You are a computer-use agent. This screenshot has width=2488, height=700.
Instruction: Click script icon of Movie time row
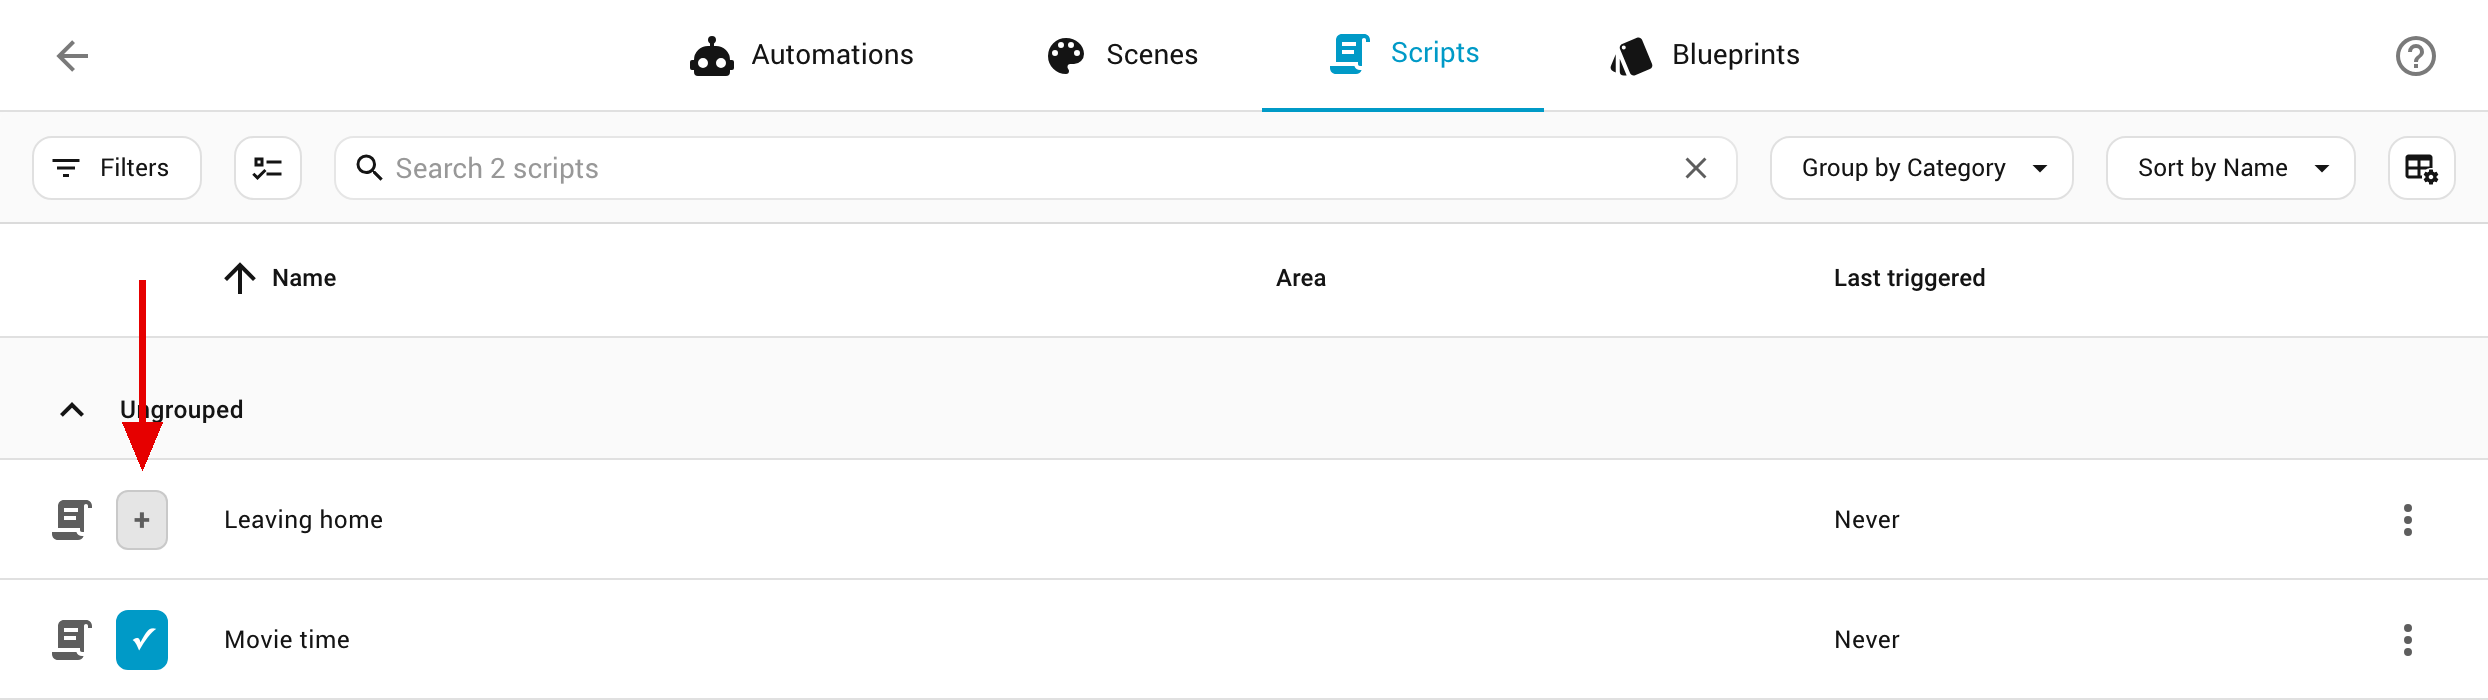click(72, 640)
